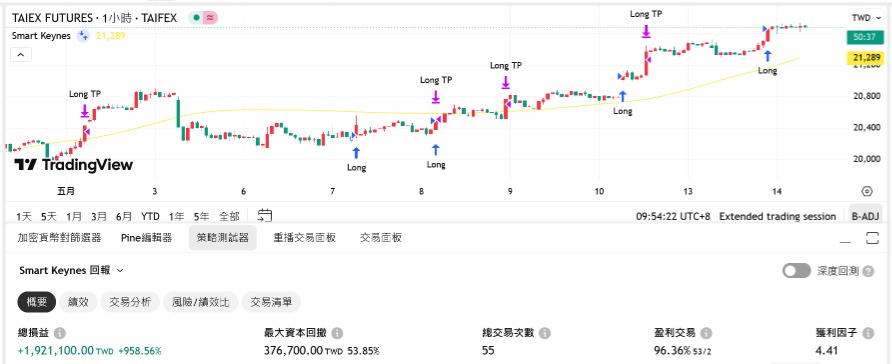Click the Extended trading session label
892x364 pixels.
coord(777,216)
